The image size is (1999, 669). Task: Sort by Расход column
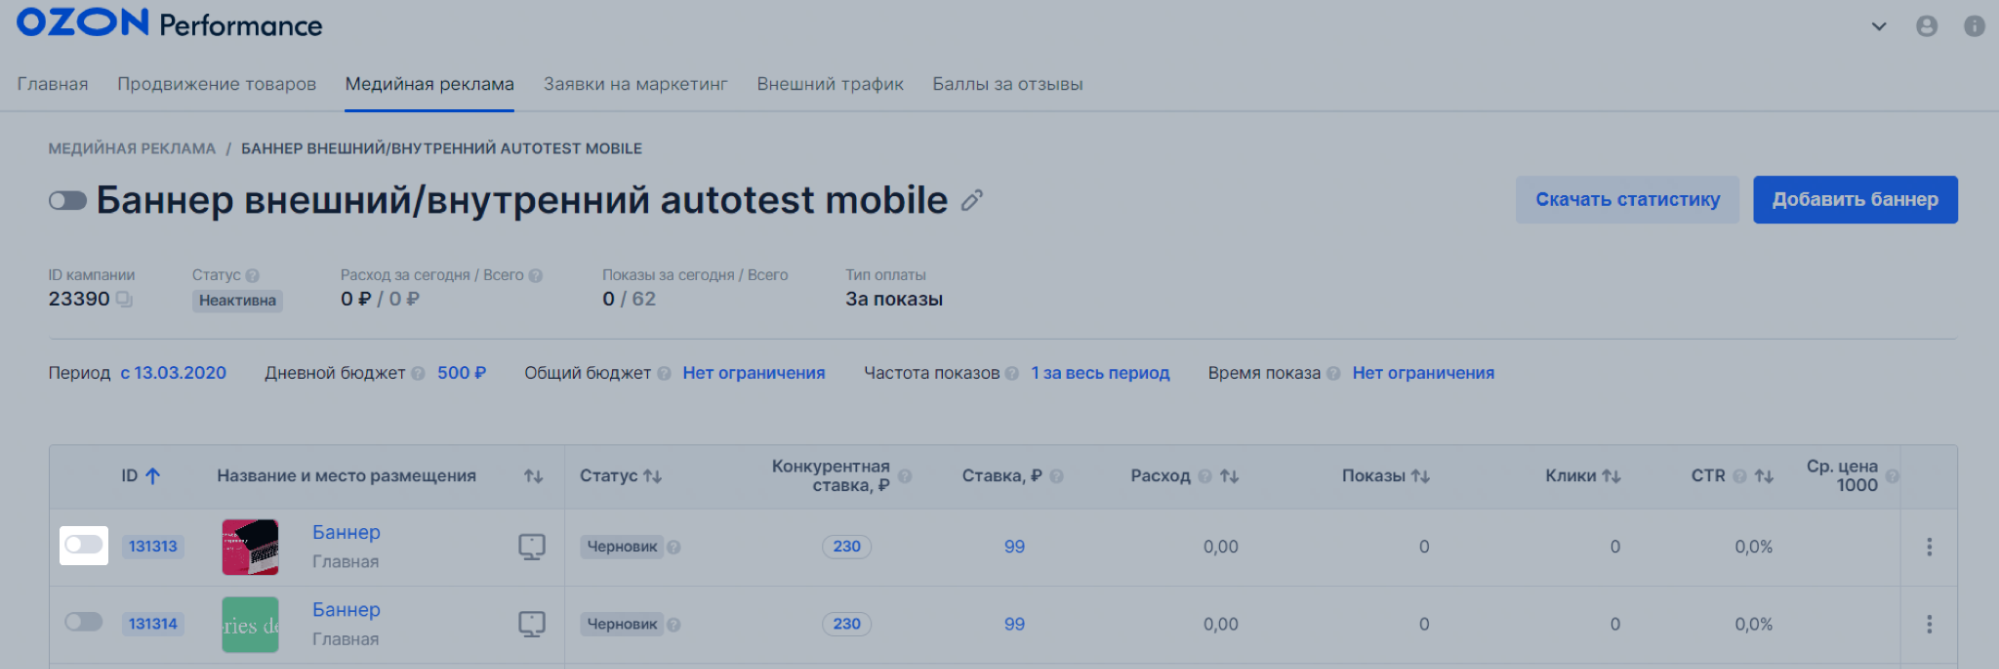pyautogui.click(x=1229, y=476)
